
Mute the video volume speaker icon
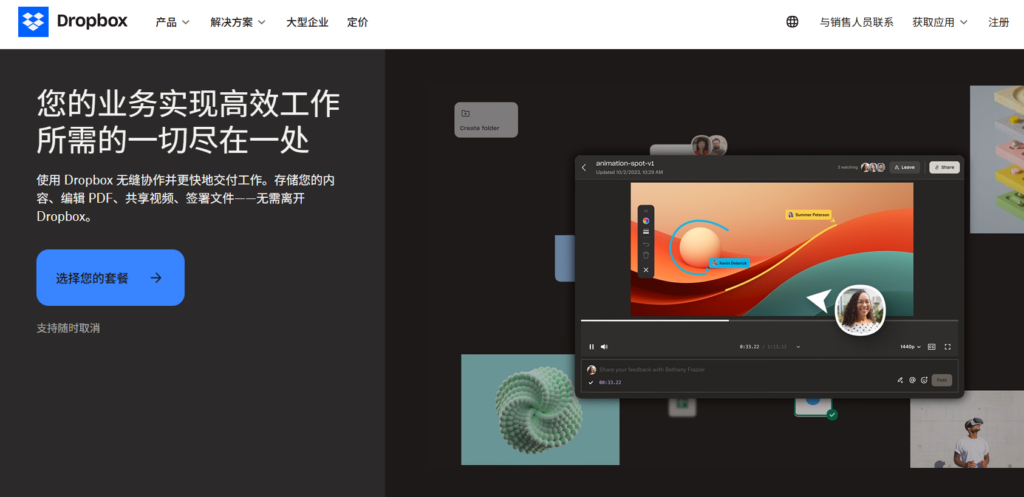tap(604, 347)
